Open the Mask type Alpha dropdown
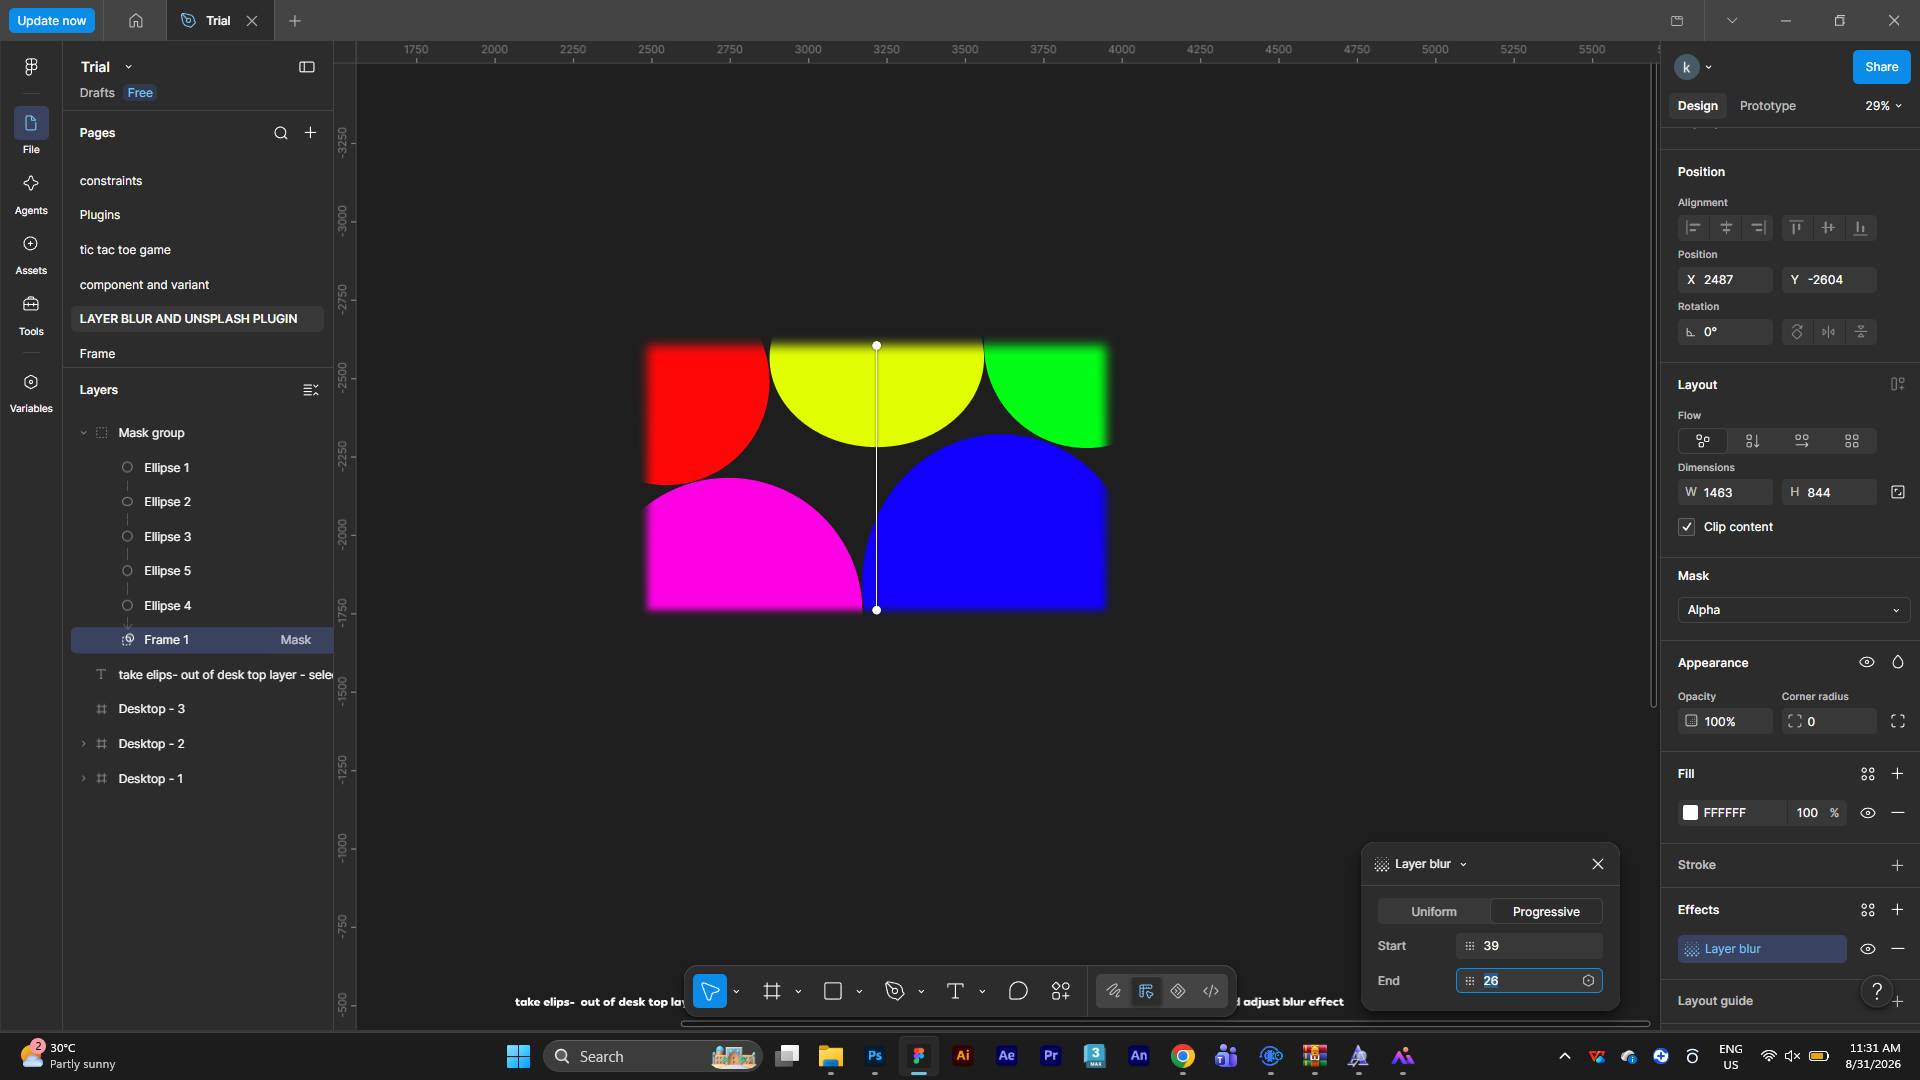Image resolution: width=1920 pixels, height=1080 pixels. pos(1793,610)
